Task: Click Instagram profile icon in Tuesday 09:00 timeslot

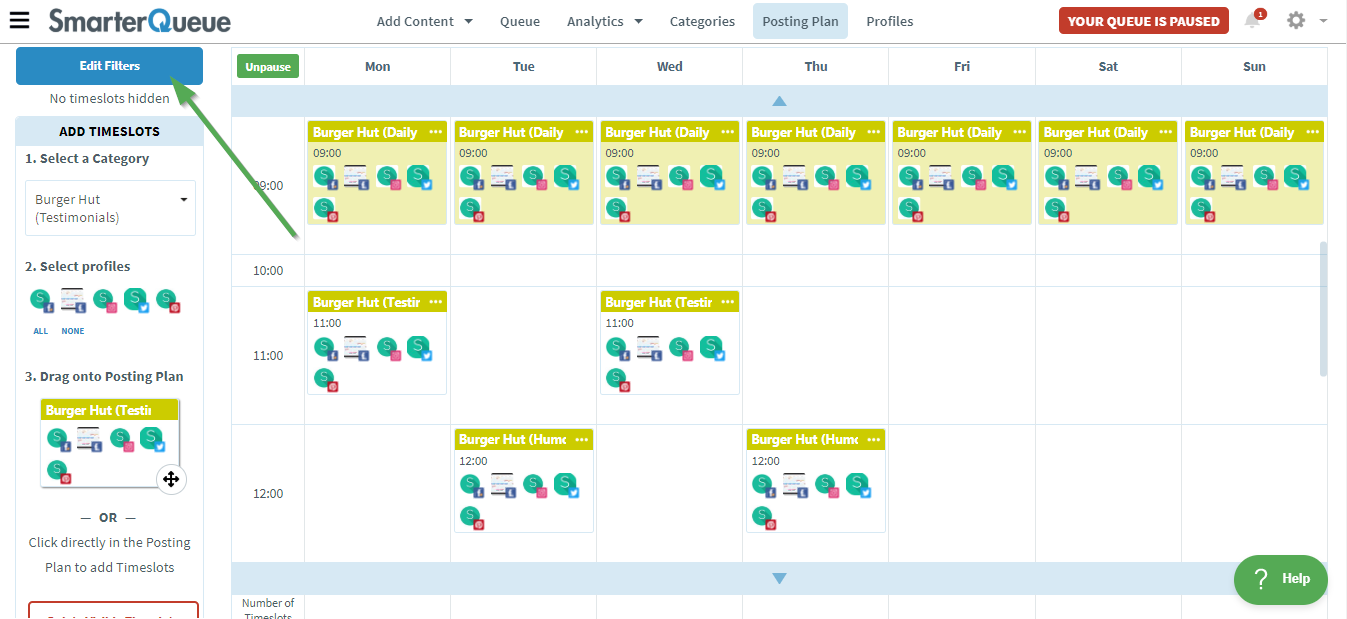Action: coord(535,178)
